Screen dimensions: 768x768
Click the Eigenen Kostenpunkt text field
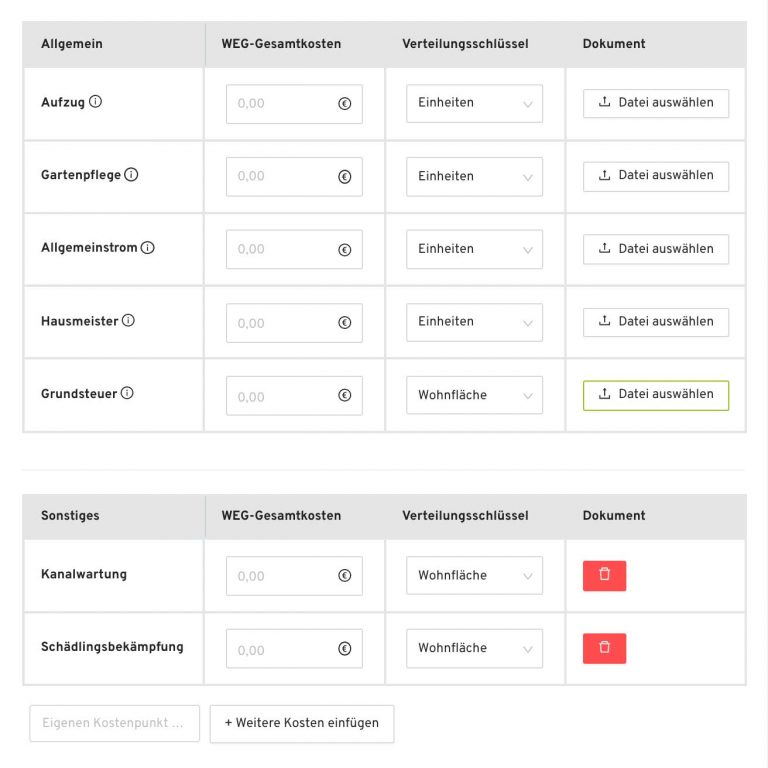point(115,723)
